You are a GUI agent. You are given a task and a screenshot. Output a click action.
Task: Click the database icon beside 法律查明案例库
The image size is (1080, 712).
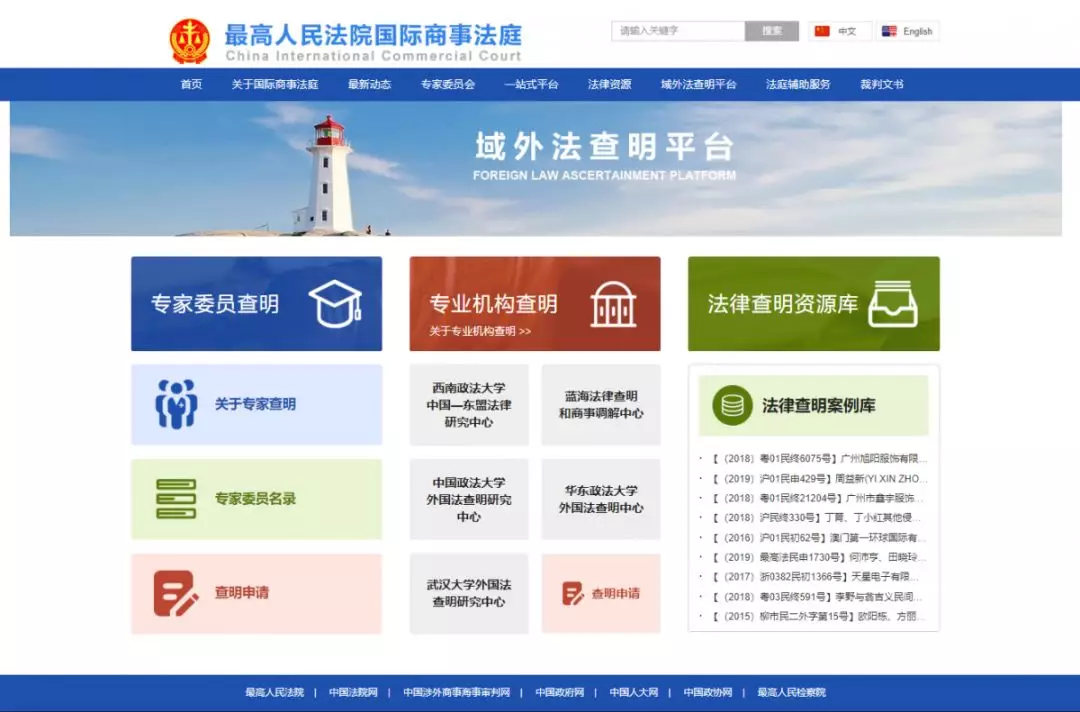tap(732, 405)
